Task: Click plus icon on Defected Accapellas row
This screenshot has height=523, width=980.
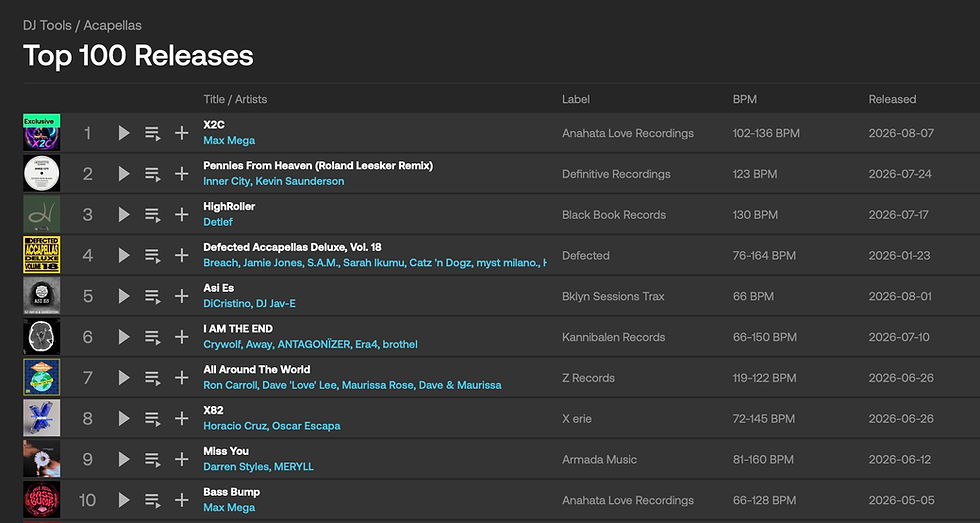Action: pos(181,255)
